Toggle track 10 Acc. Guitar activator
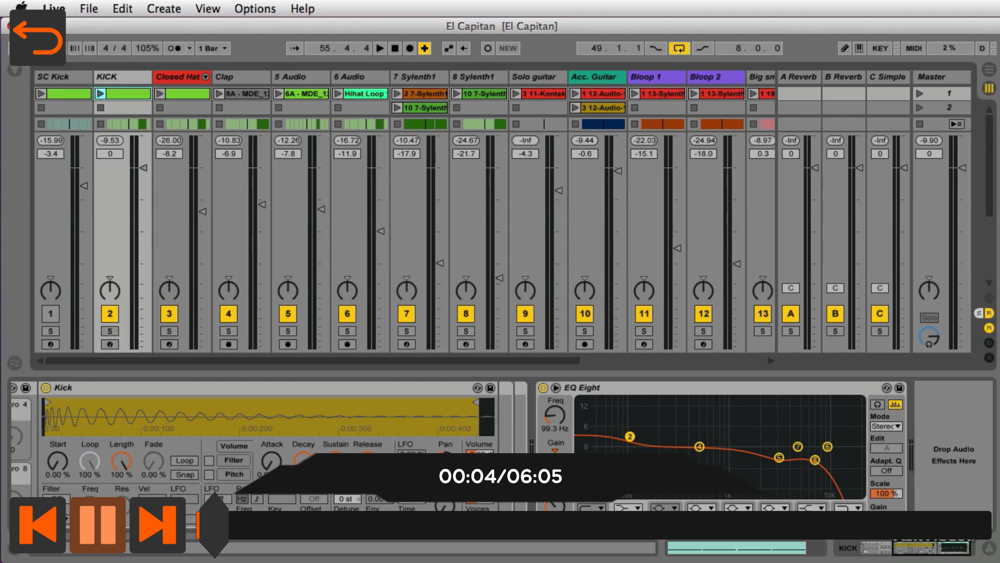The height and width of the screenshot is (563, 1000). coord(584,314)
